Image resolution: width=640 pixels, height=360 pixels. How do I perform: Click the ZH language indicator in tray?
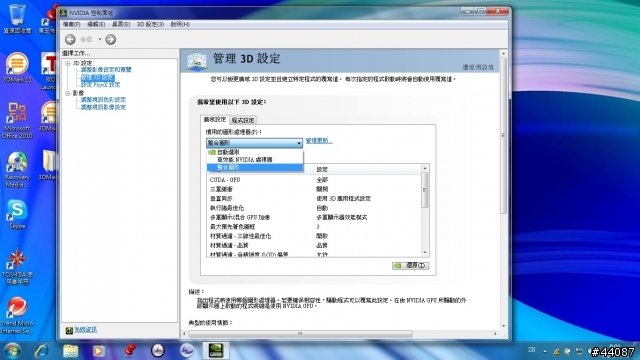coord(531,350)
